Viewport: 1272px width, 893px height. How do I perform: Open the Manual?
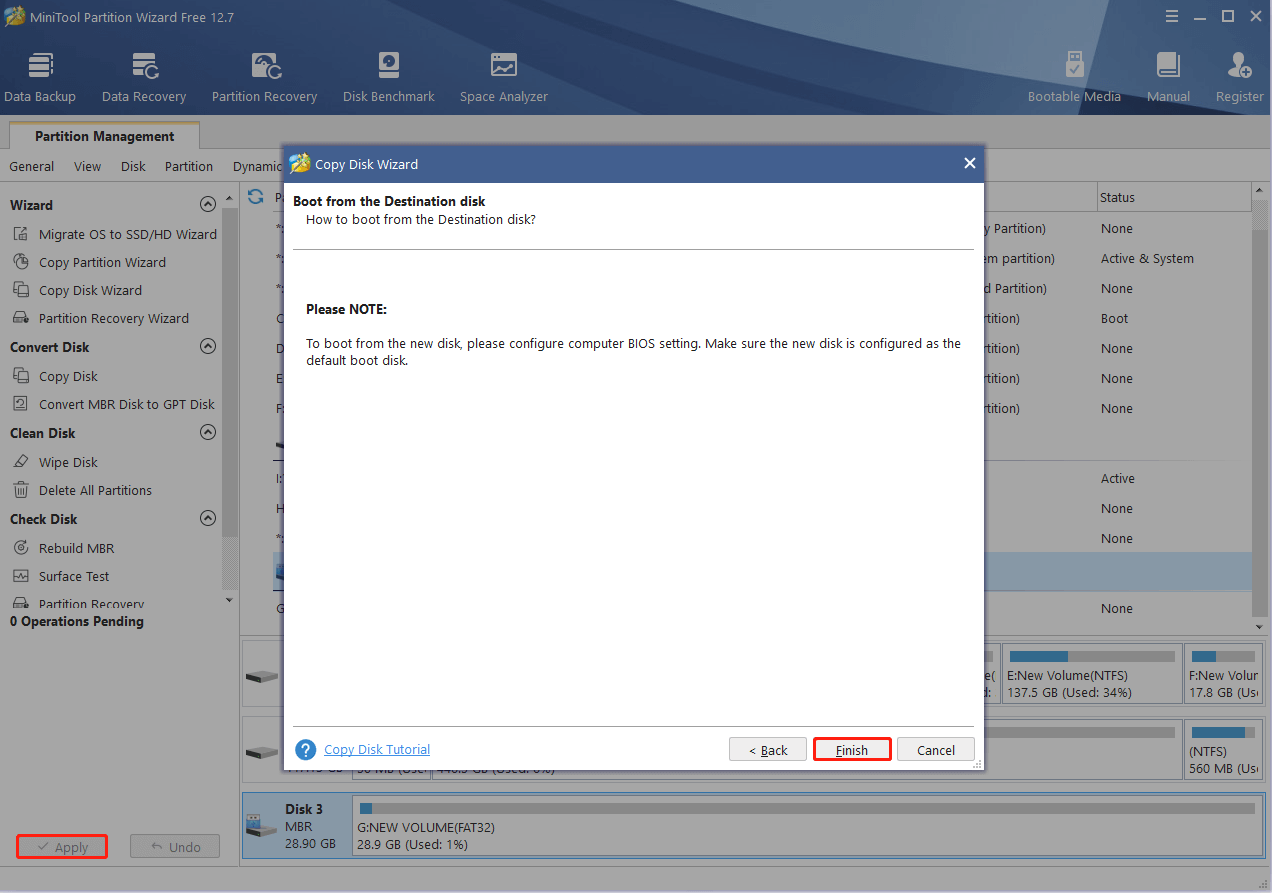click(1168, 77)
